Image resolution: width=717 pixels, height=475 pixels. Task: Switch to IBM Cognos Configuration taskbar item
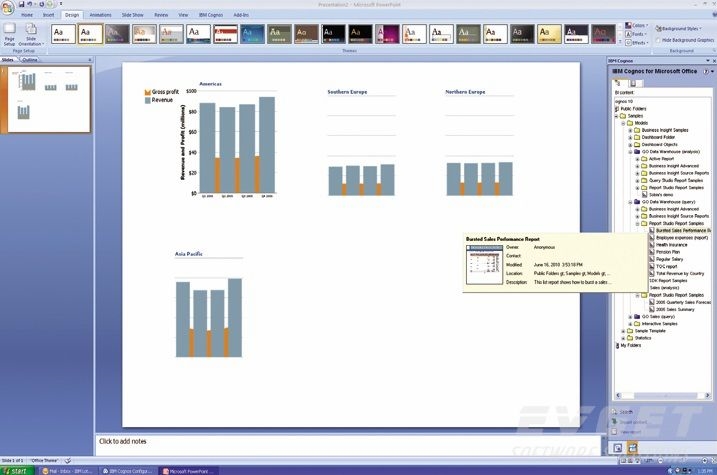(127, 471)
